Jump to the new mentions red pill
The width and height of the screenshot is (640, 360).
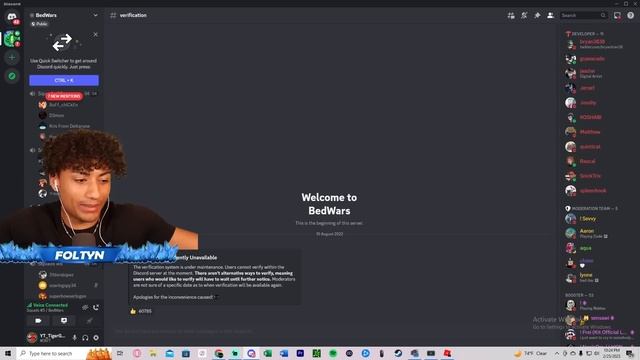64,96
